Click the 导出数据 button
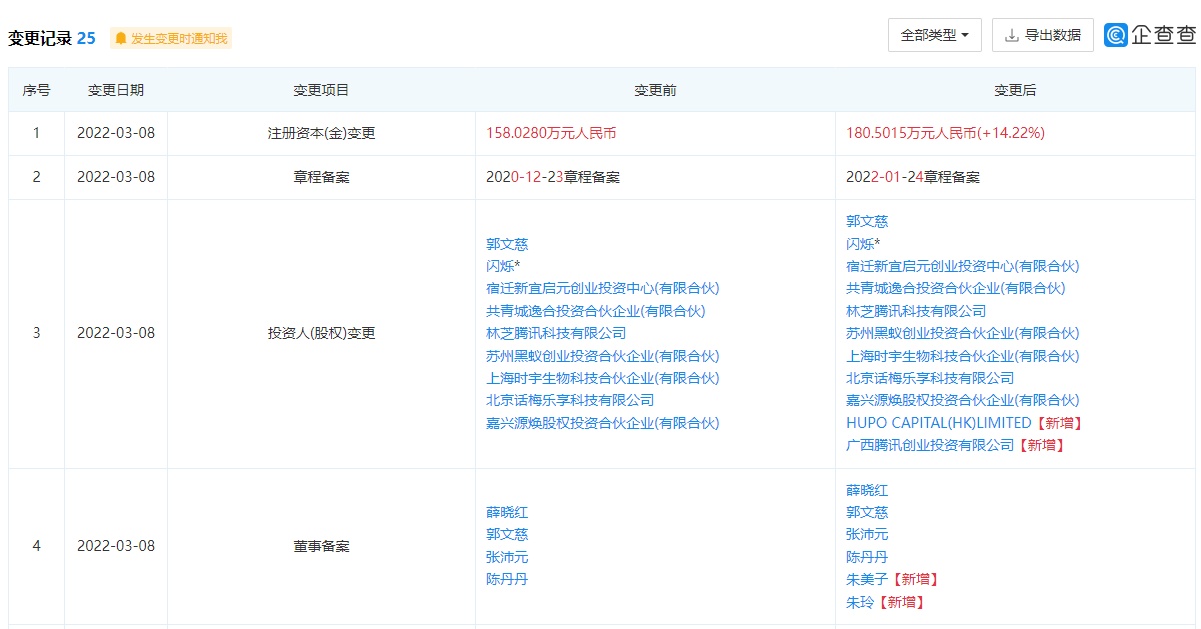 [x=1042, y=35]
